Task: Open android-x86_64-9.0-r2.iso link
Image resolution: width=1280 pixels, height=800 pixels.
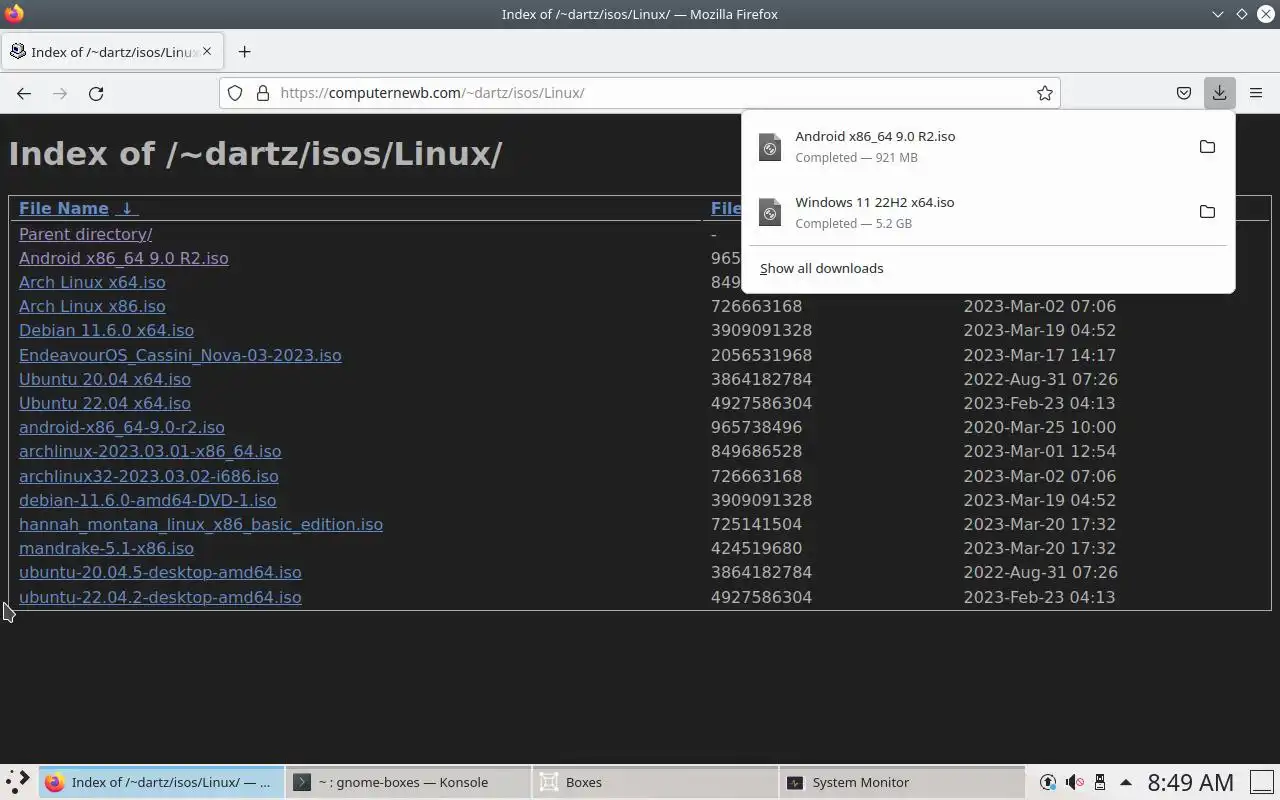Action: [122, 427]
